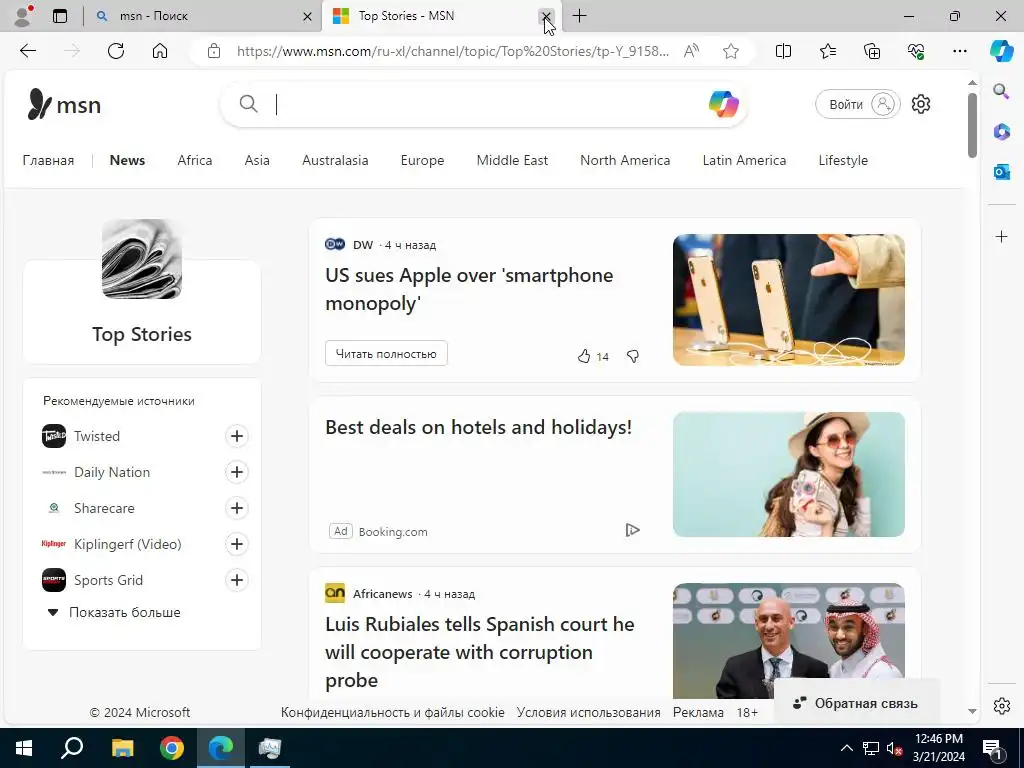Switch to the 'msn - Поиск' browser tab
Viewport: 1024px width, 768px height.
click(202, 16)
